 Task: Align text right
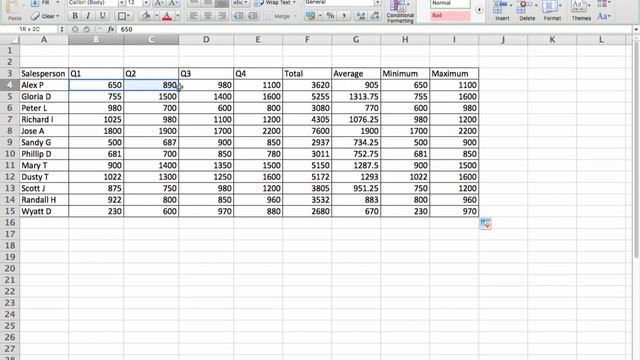[x=222, y=16]
